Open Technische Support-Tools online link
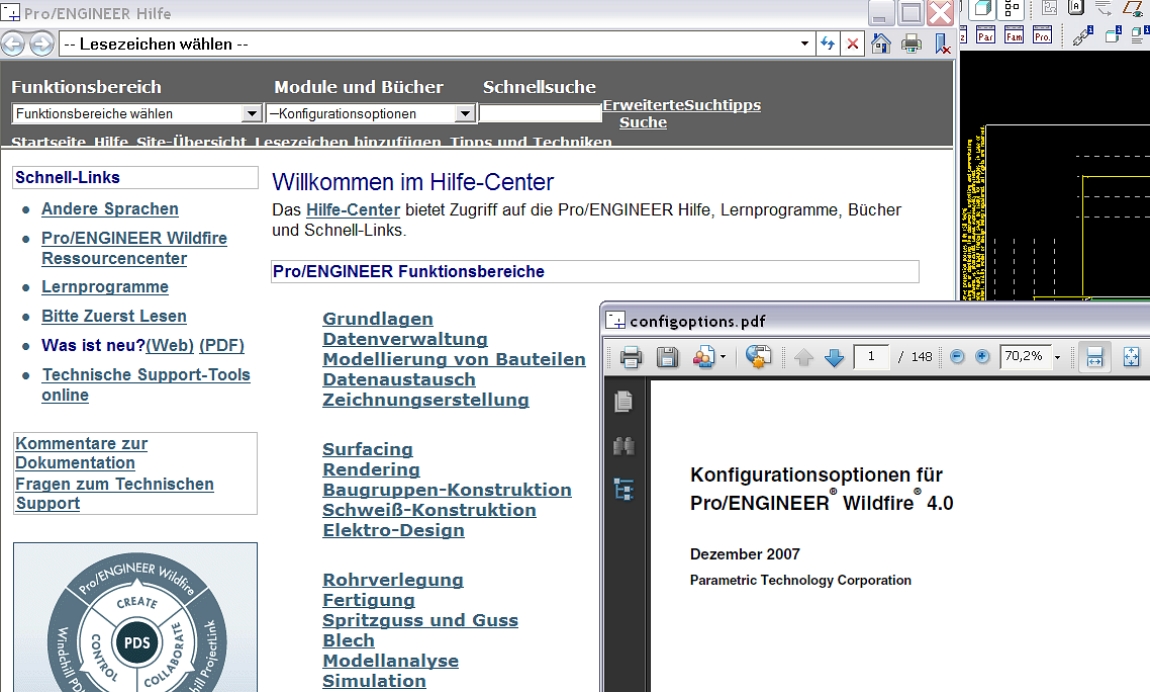This screenshot has height=692, width=1150. tap(146, 385)
